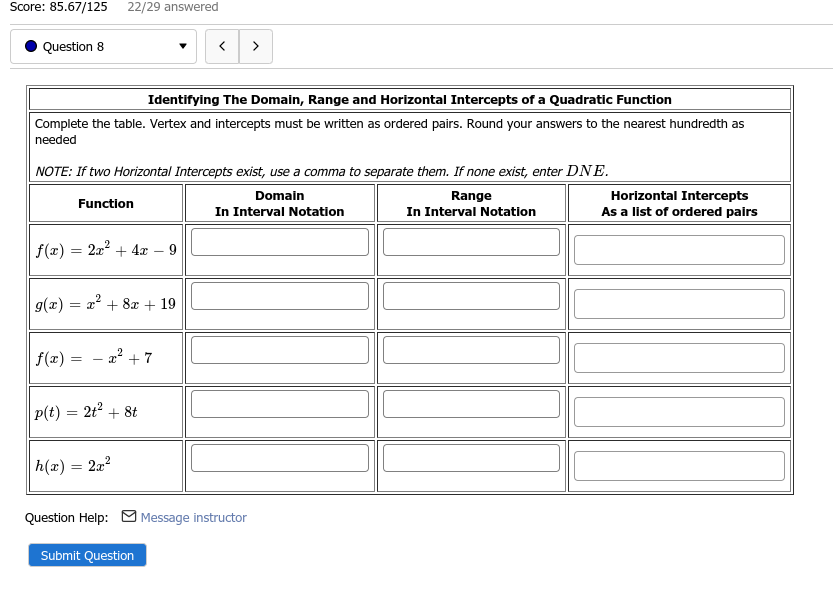Screen dimensions: 833x602
Task: Click Range field for g(x) = x² + 8x + 19
Action: 471,296
